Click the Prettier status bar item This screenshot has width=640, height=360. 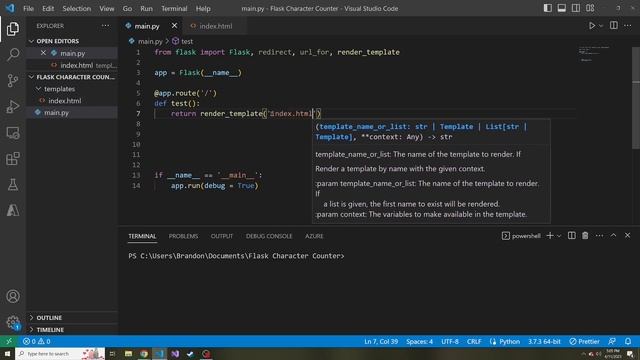(x=584, y=341)
